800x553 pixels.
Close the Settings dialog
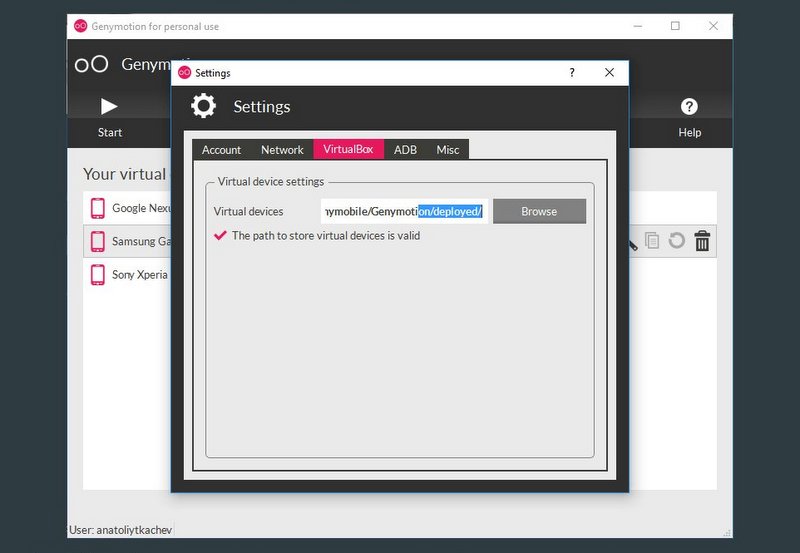pyautogui.click(x=609, y=72)
